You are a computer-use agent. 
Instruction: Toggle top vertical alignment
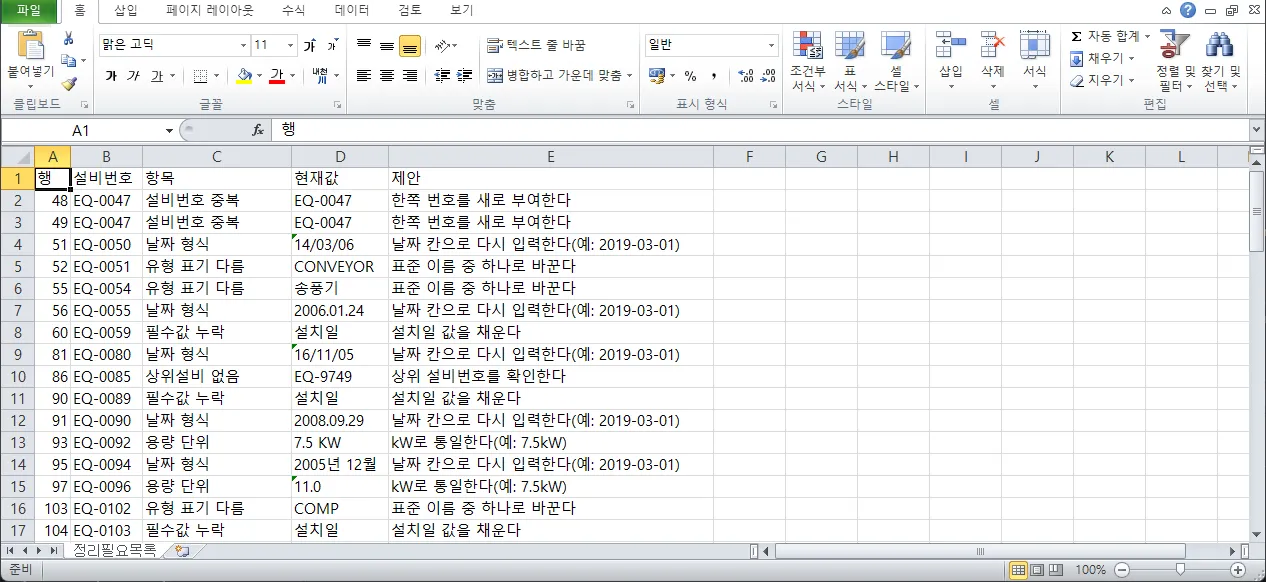click(364, 46)
